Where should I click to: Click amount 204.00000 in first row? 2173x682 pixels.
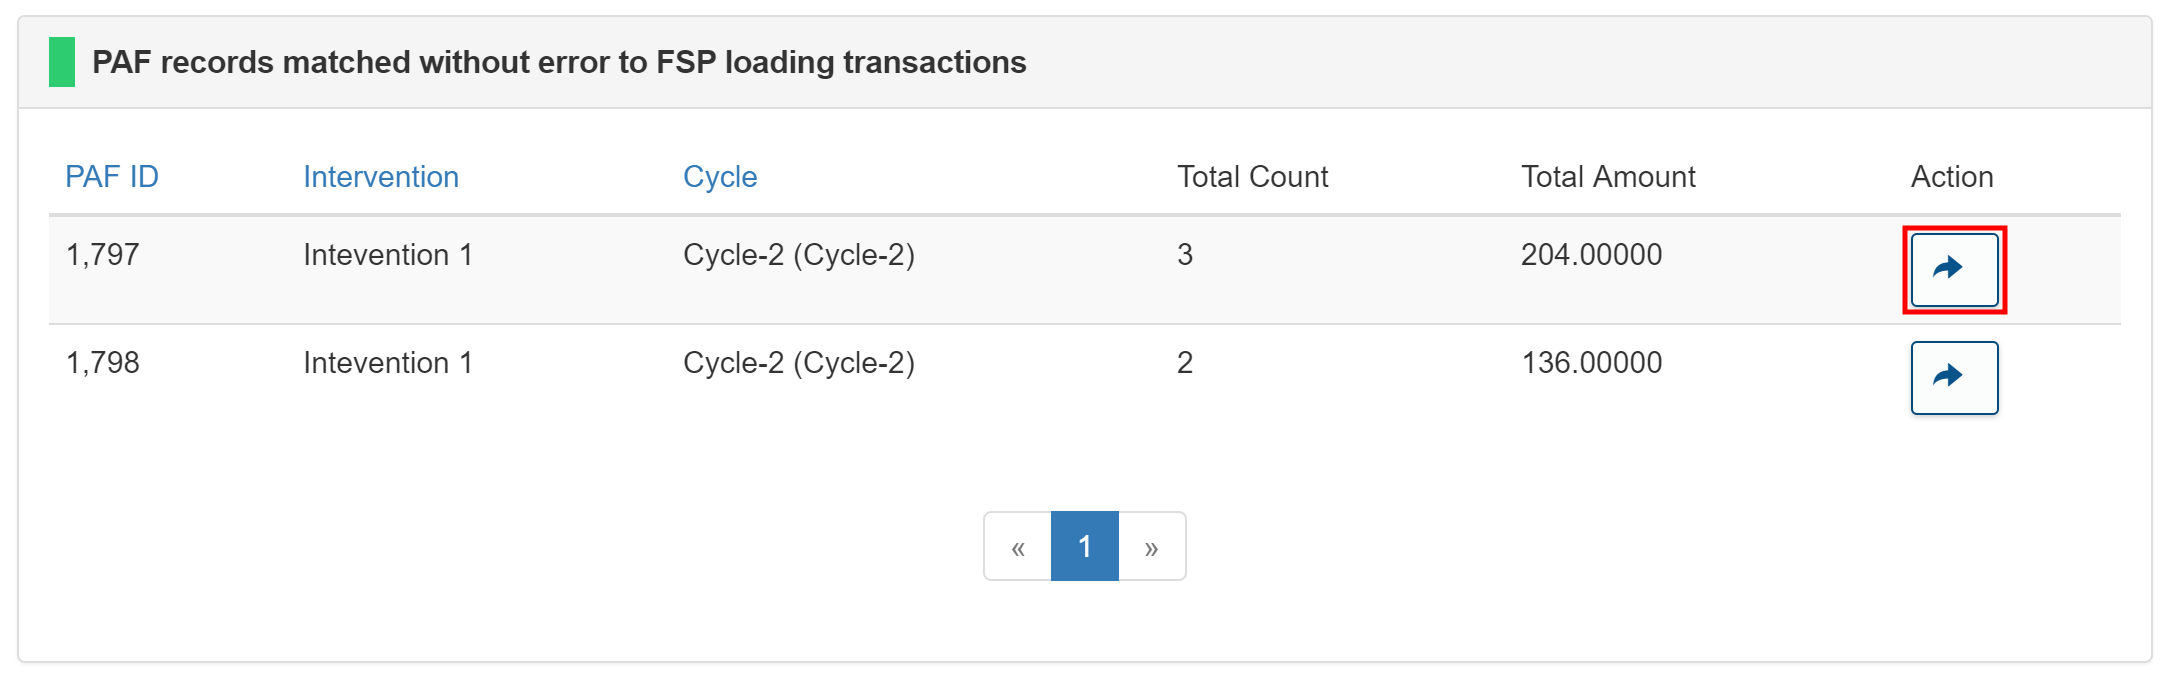[x=1591, y=255]
